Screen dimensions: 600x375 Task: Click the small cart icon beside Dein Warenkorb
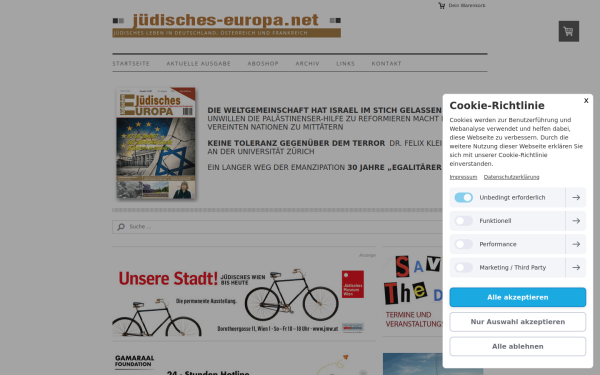442,6
